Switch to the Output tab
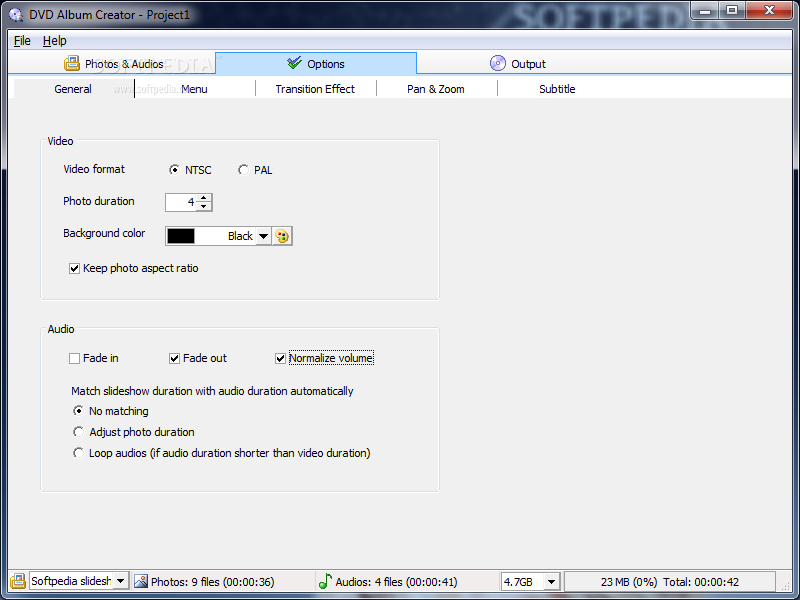 click(x=517, y=64)
